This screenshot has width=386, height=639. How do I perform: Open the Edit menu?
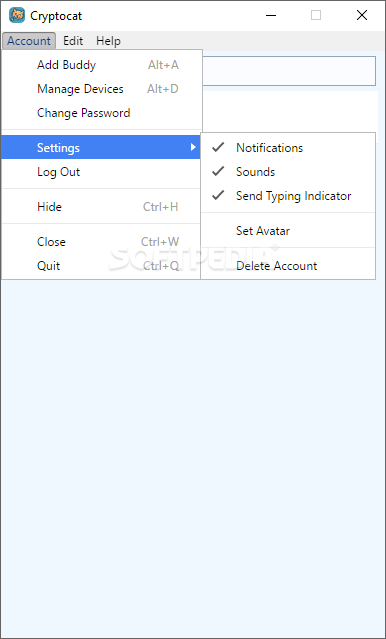[x=73, y=41]
